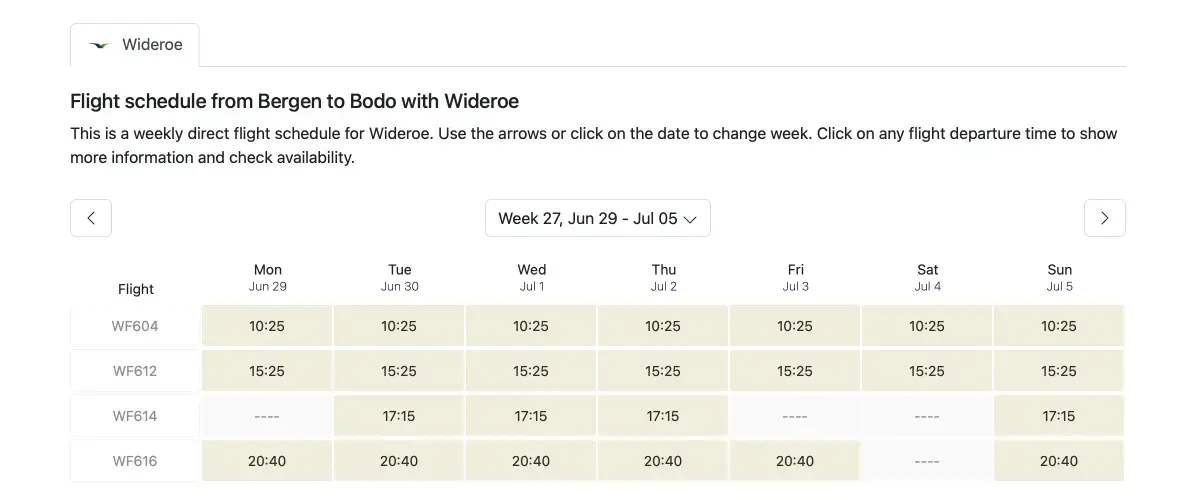The width and height of the screenshot is (1200, 500).
Task: Click the Wideroe airline logo icon
Action: (x=99, y=45)
